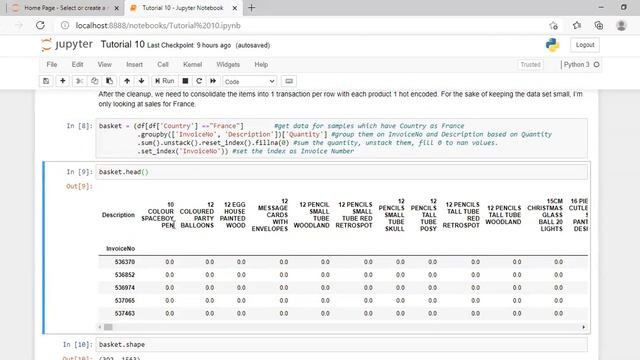This screenshot has height=360, width=640.
Task: Click the basket groupby code cell In [8]
Action: point(342,138)
